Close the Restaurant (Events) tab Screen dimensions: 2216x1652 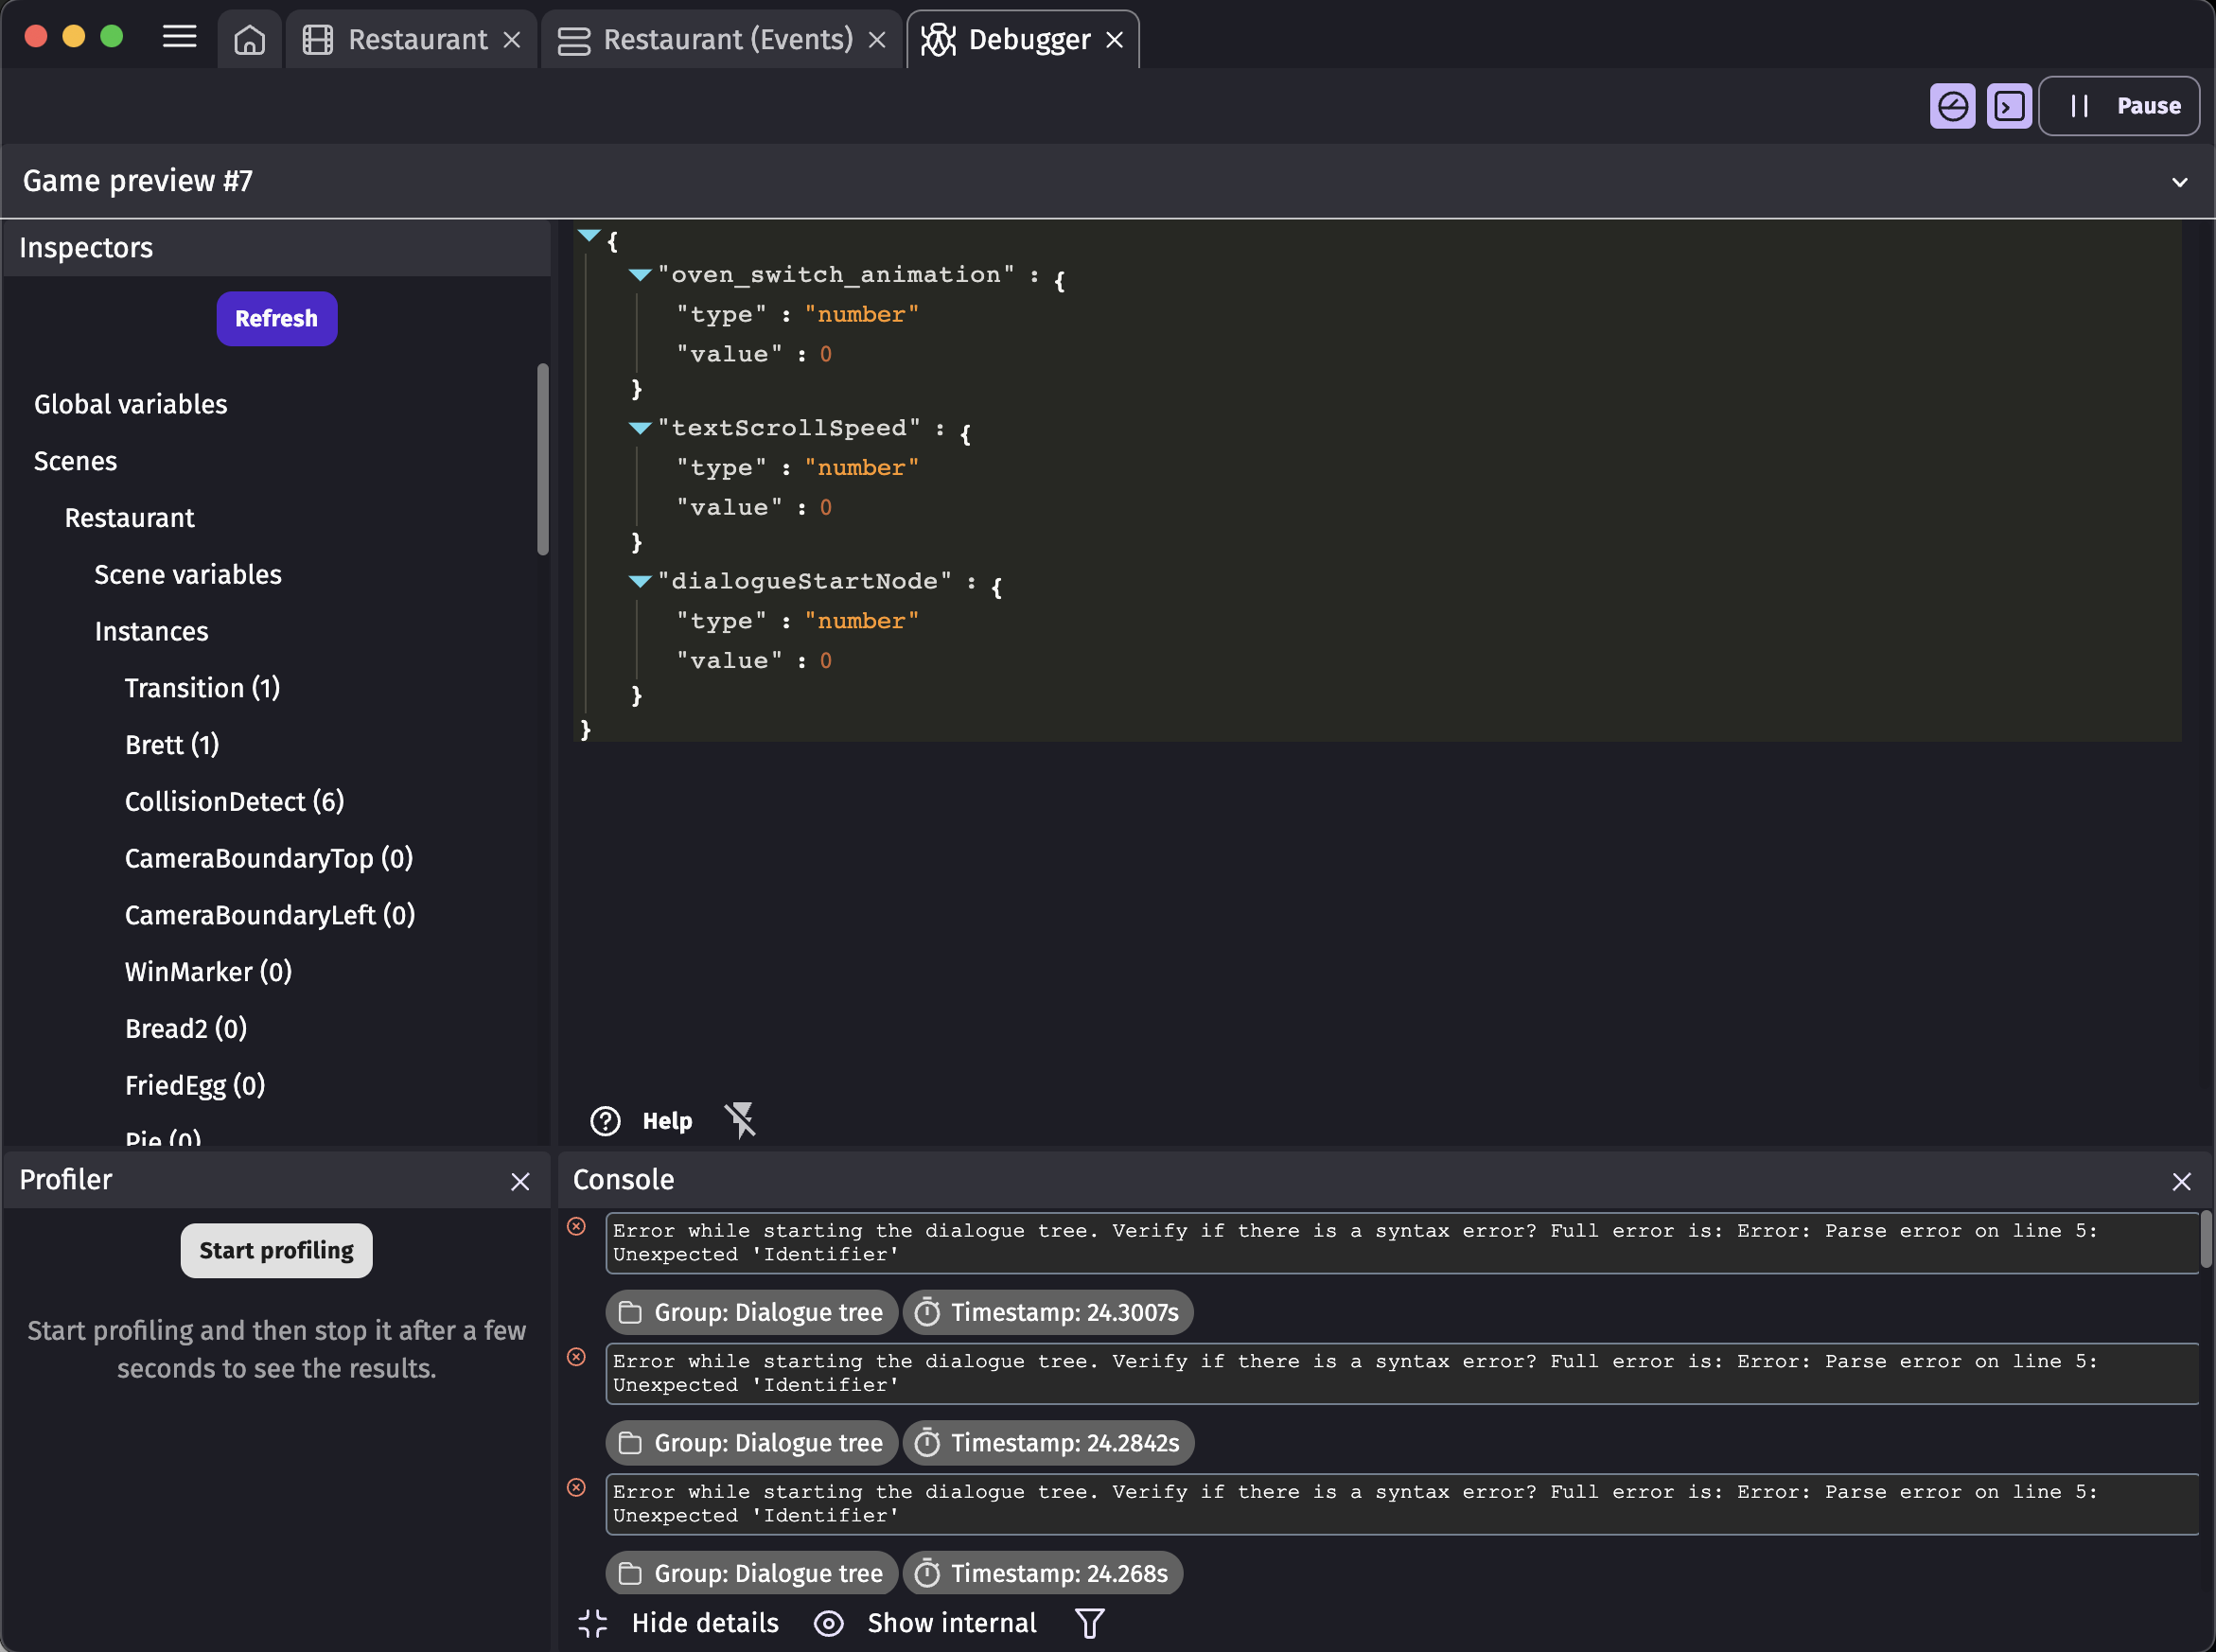pos(877,40)
